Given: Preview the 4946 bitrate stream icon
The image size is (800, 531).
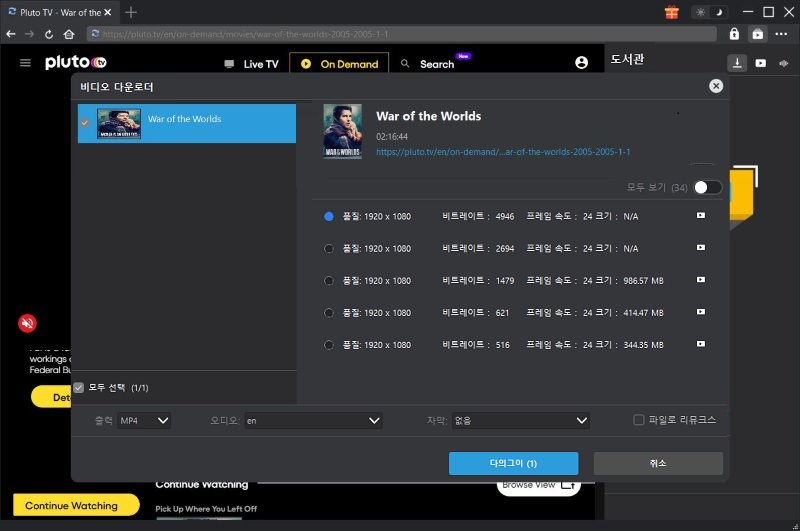Looking at the screenshot, I should 701,215.
